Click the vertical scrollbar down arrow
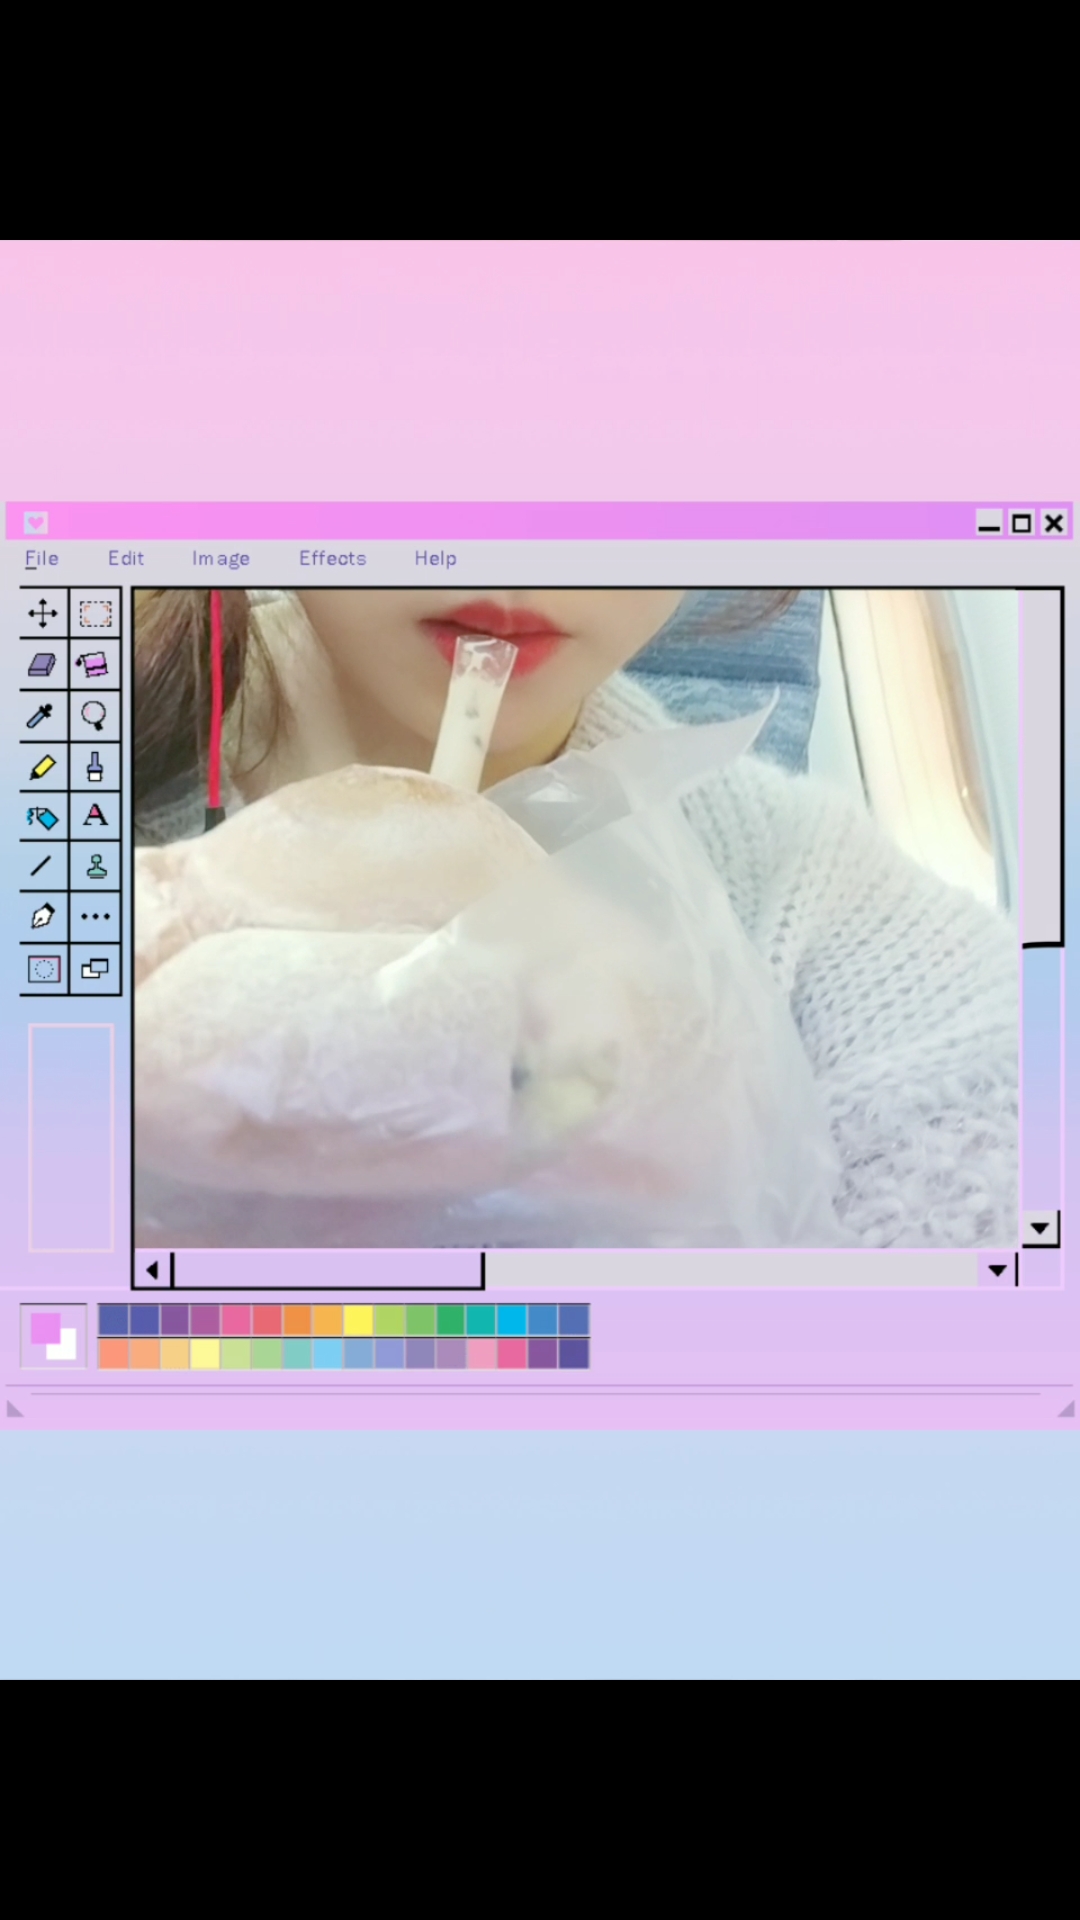This screenshot has height=1920, width=1080. pyautogui.click(x=1040, y=1228)
